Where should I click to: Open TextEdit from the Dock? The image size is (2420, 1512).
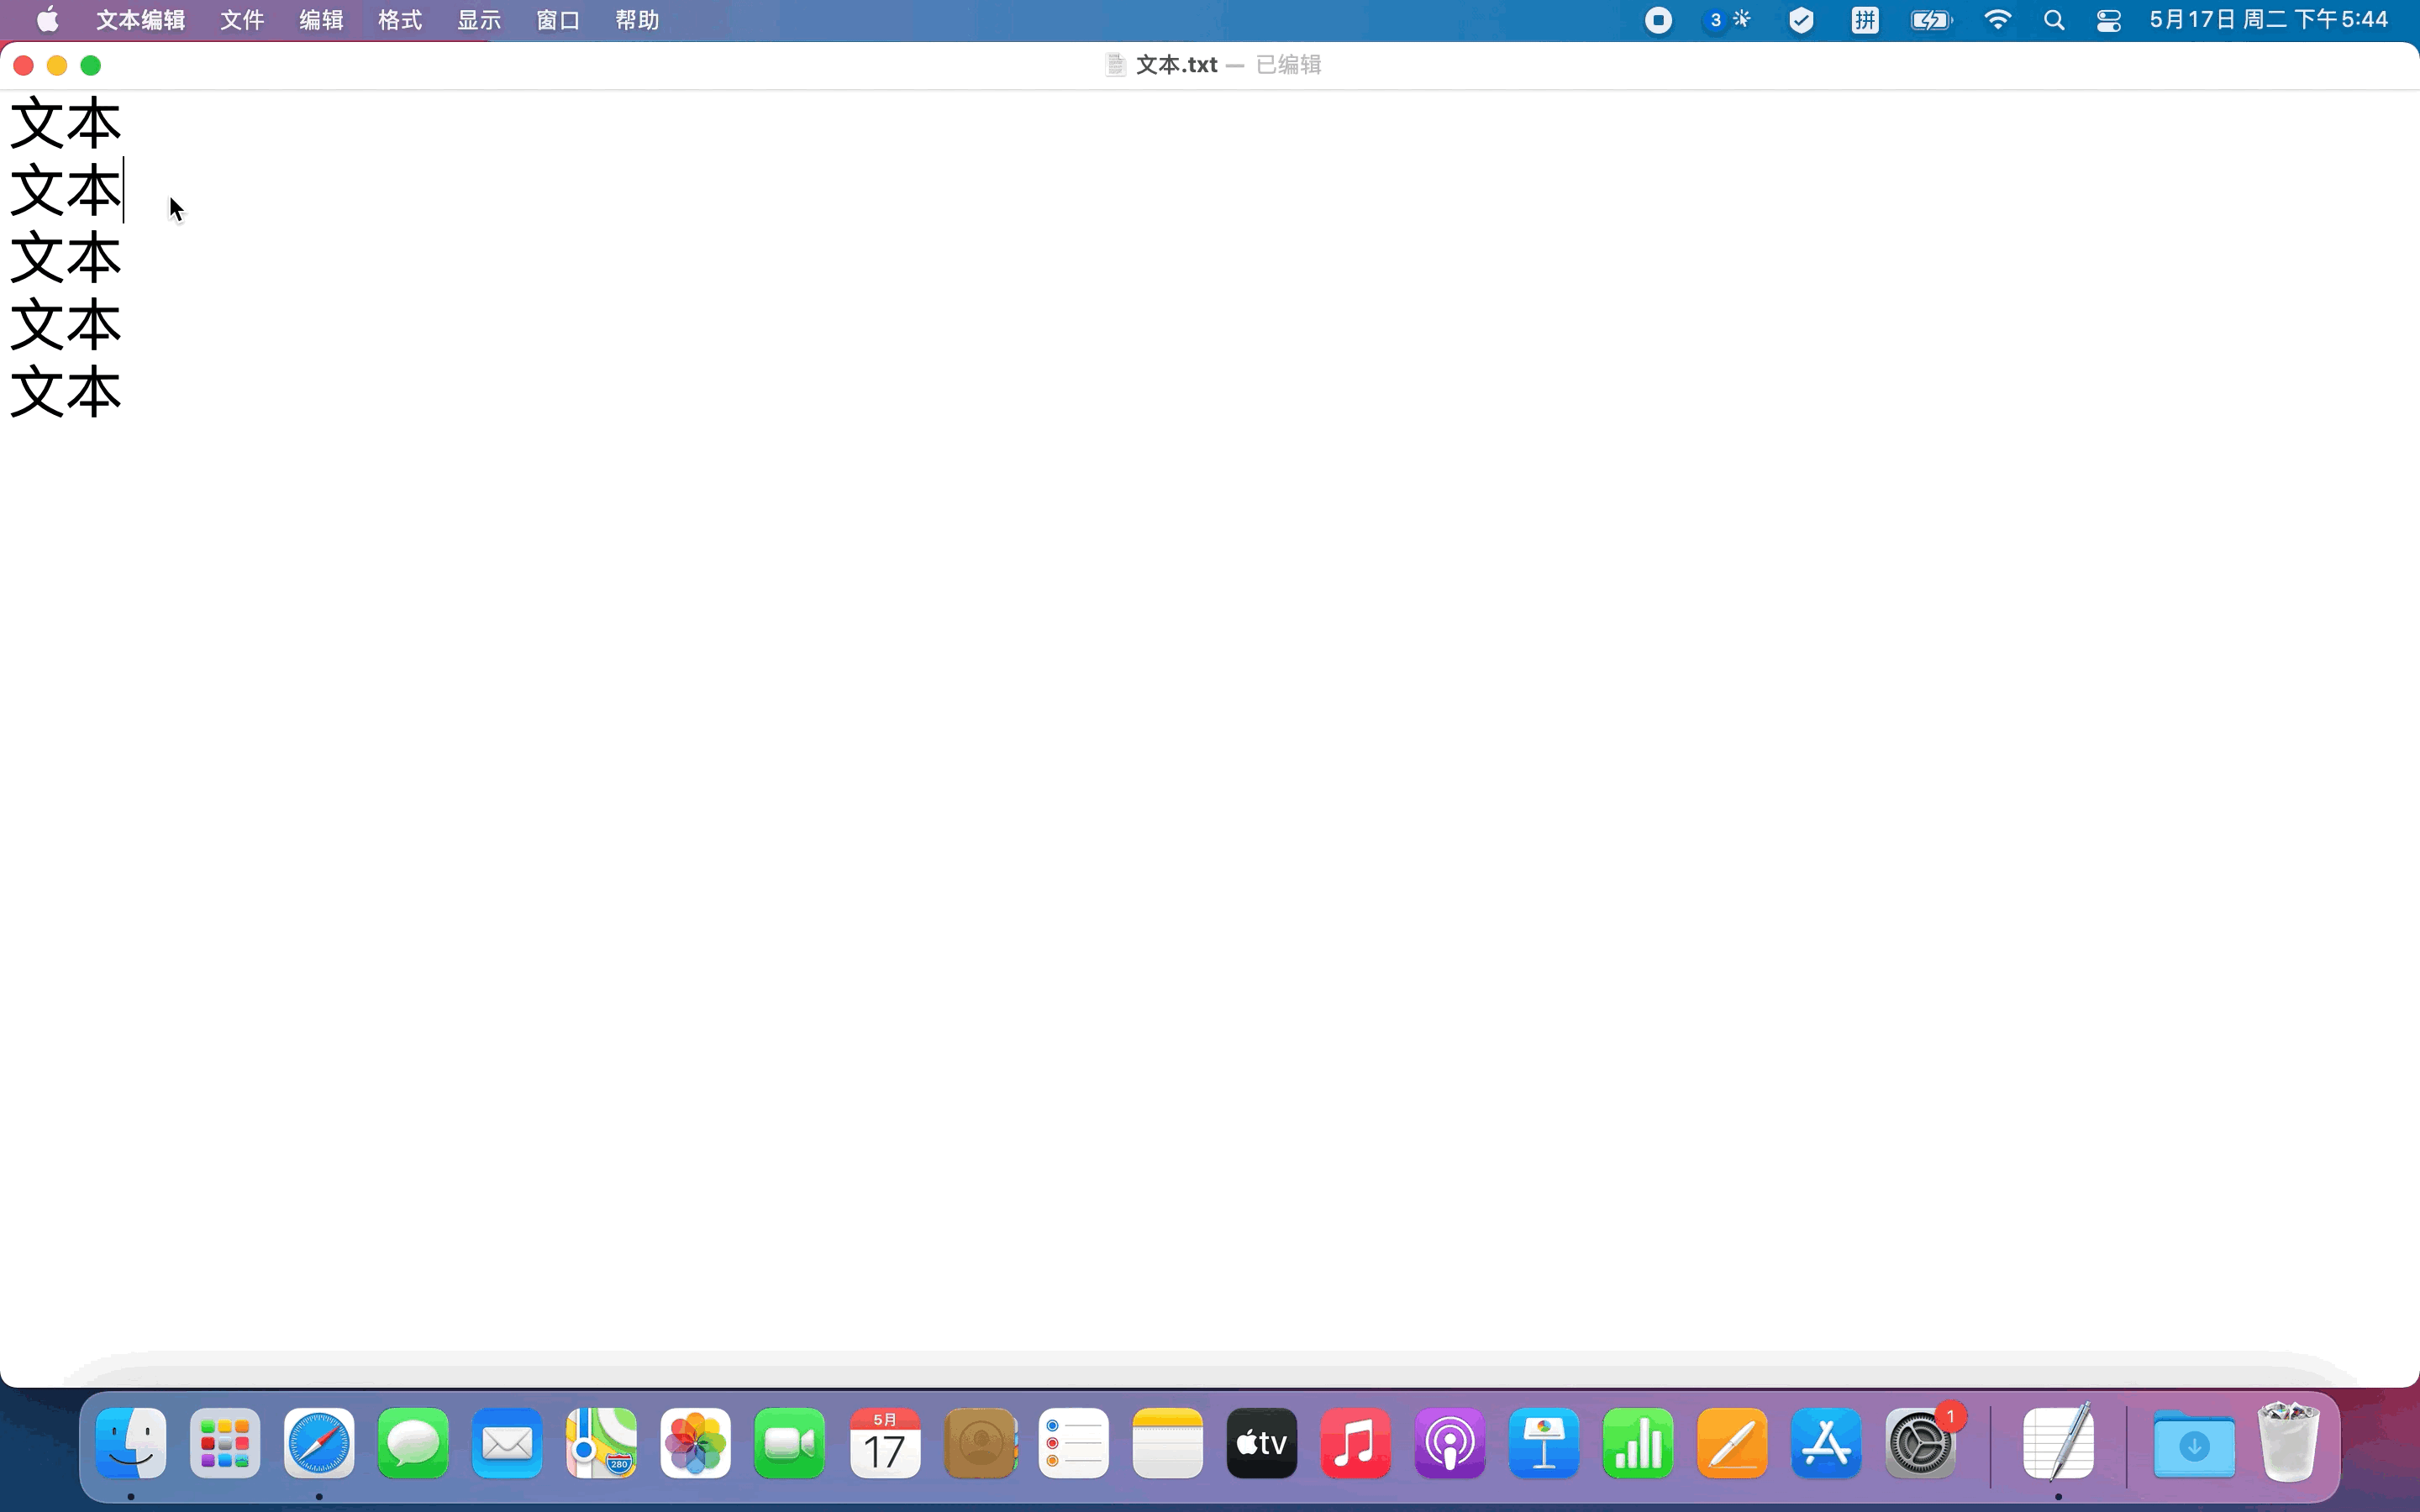click(x=2058, y=1443)
